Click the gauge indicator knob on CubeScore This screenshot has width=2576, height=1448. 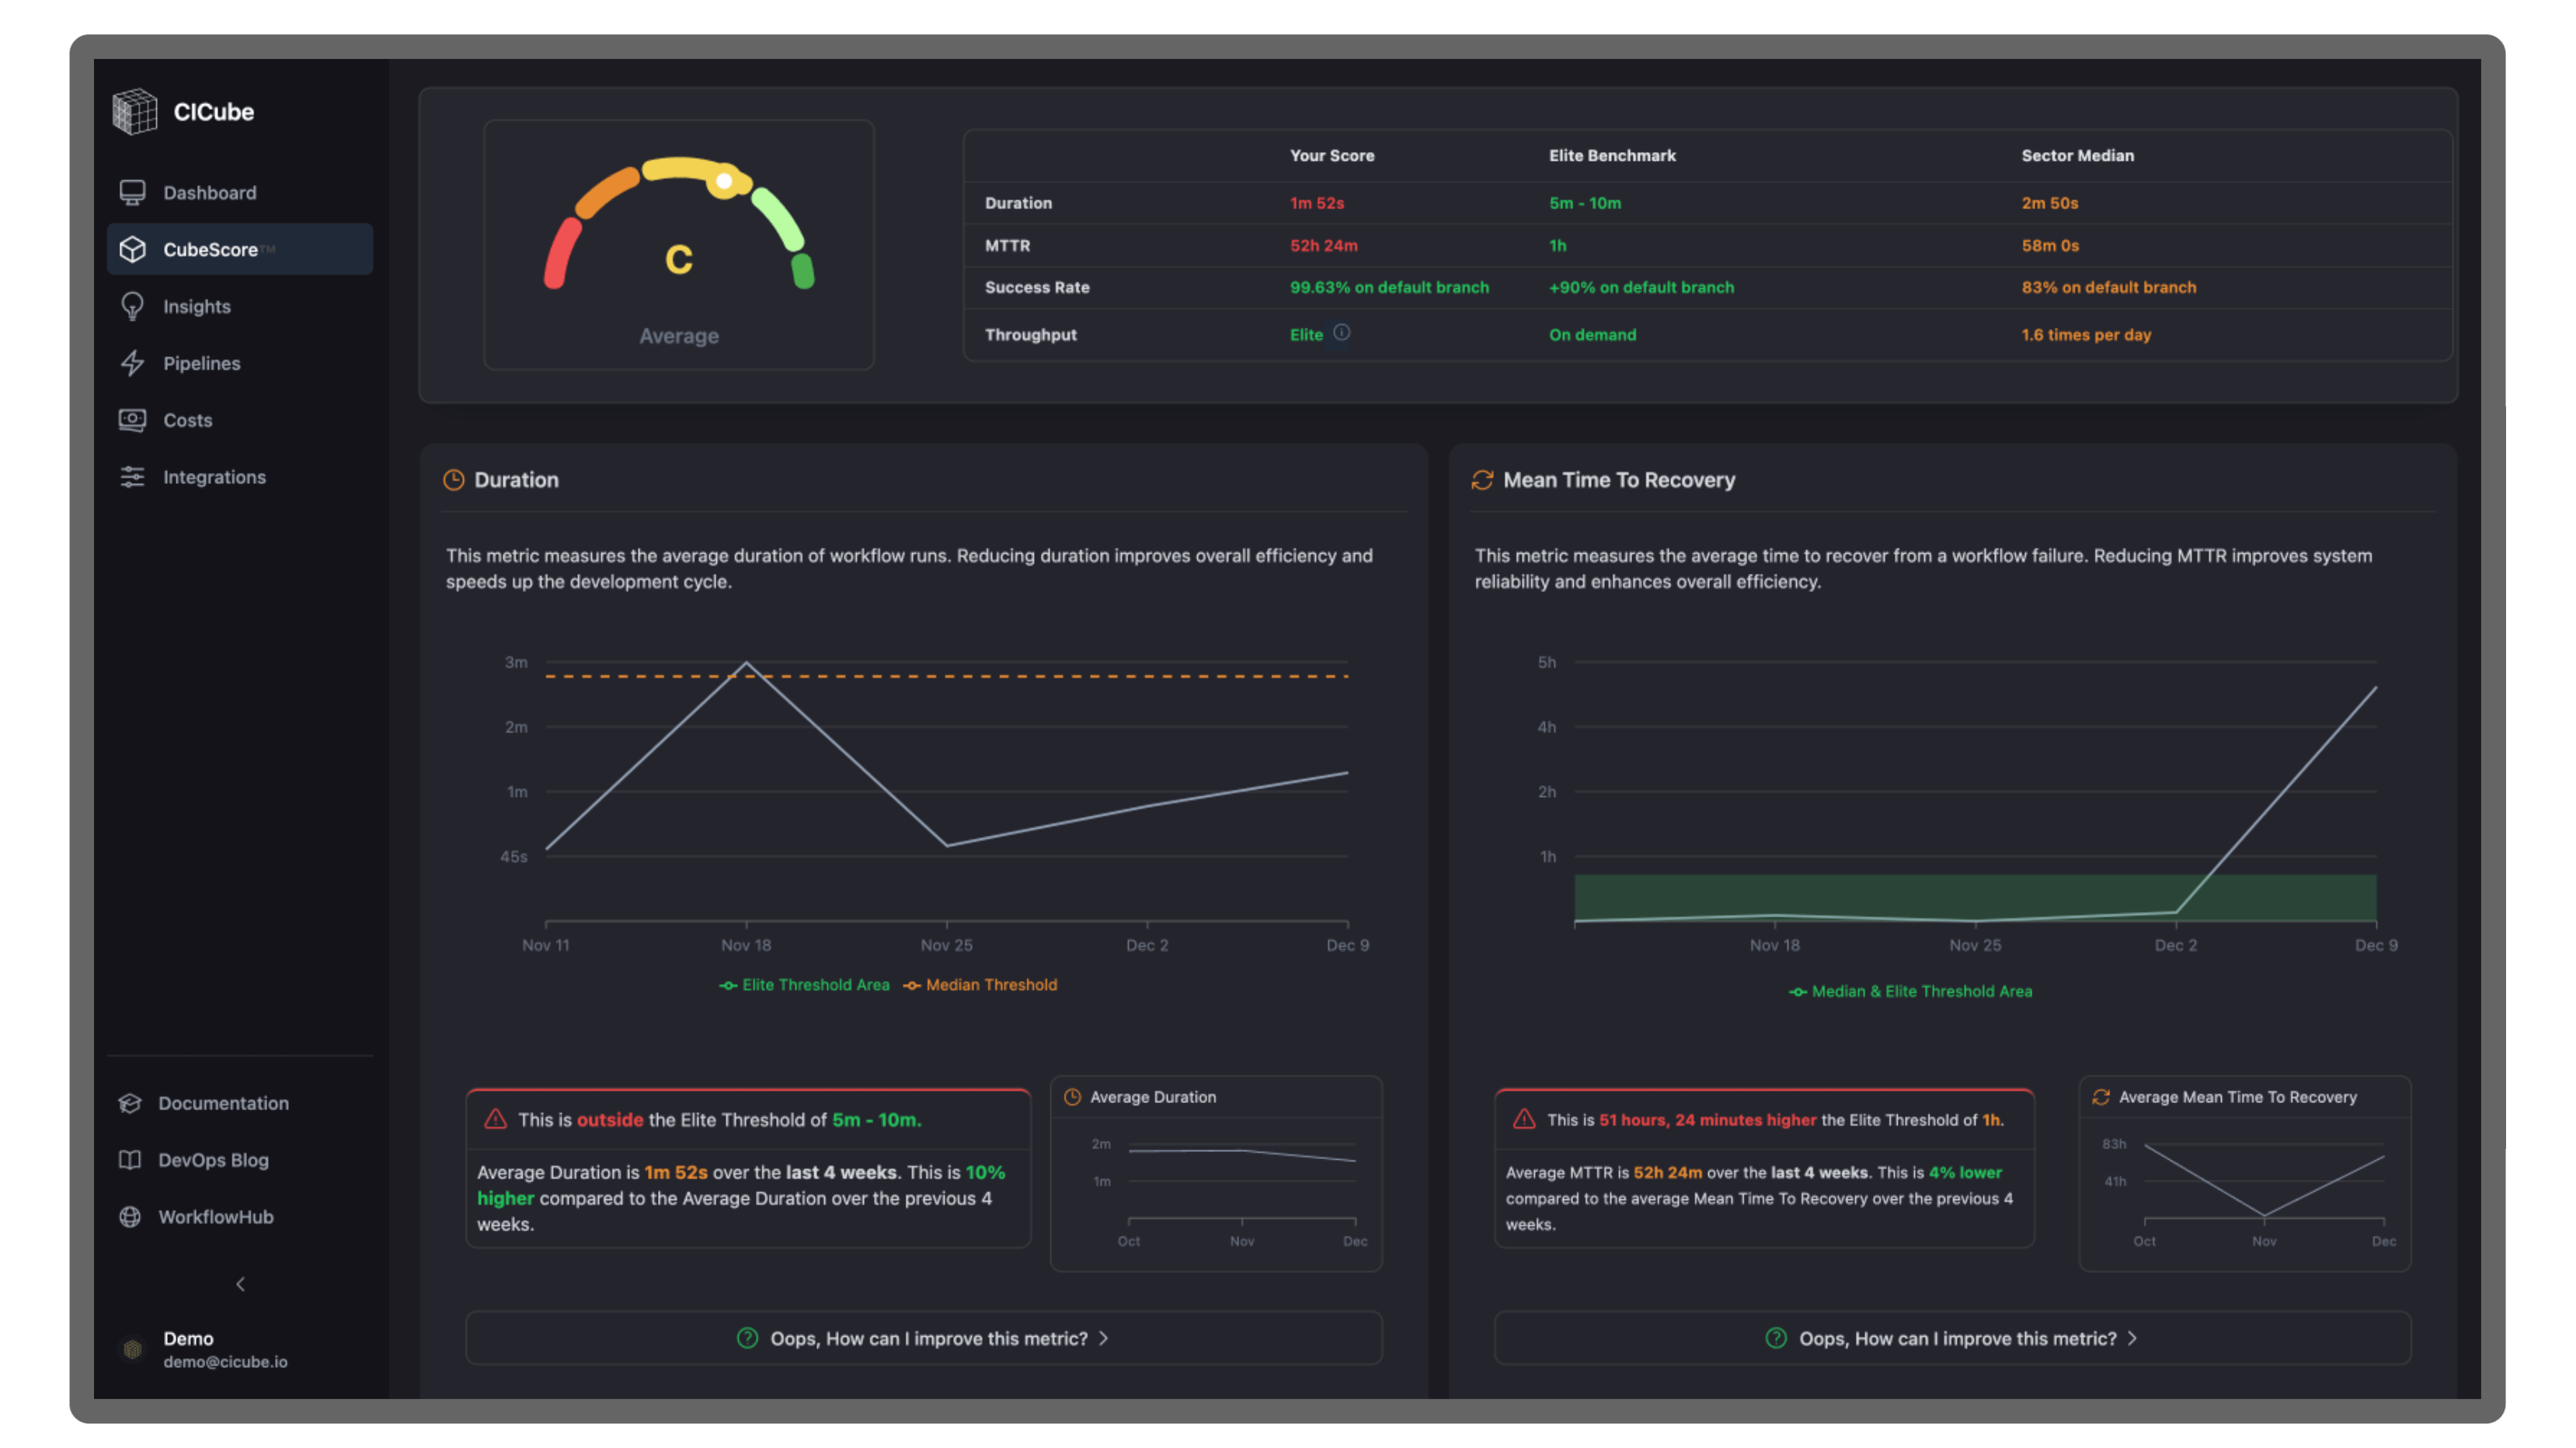724,181
